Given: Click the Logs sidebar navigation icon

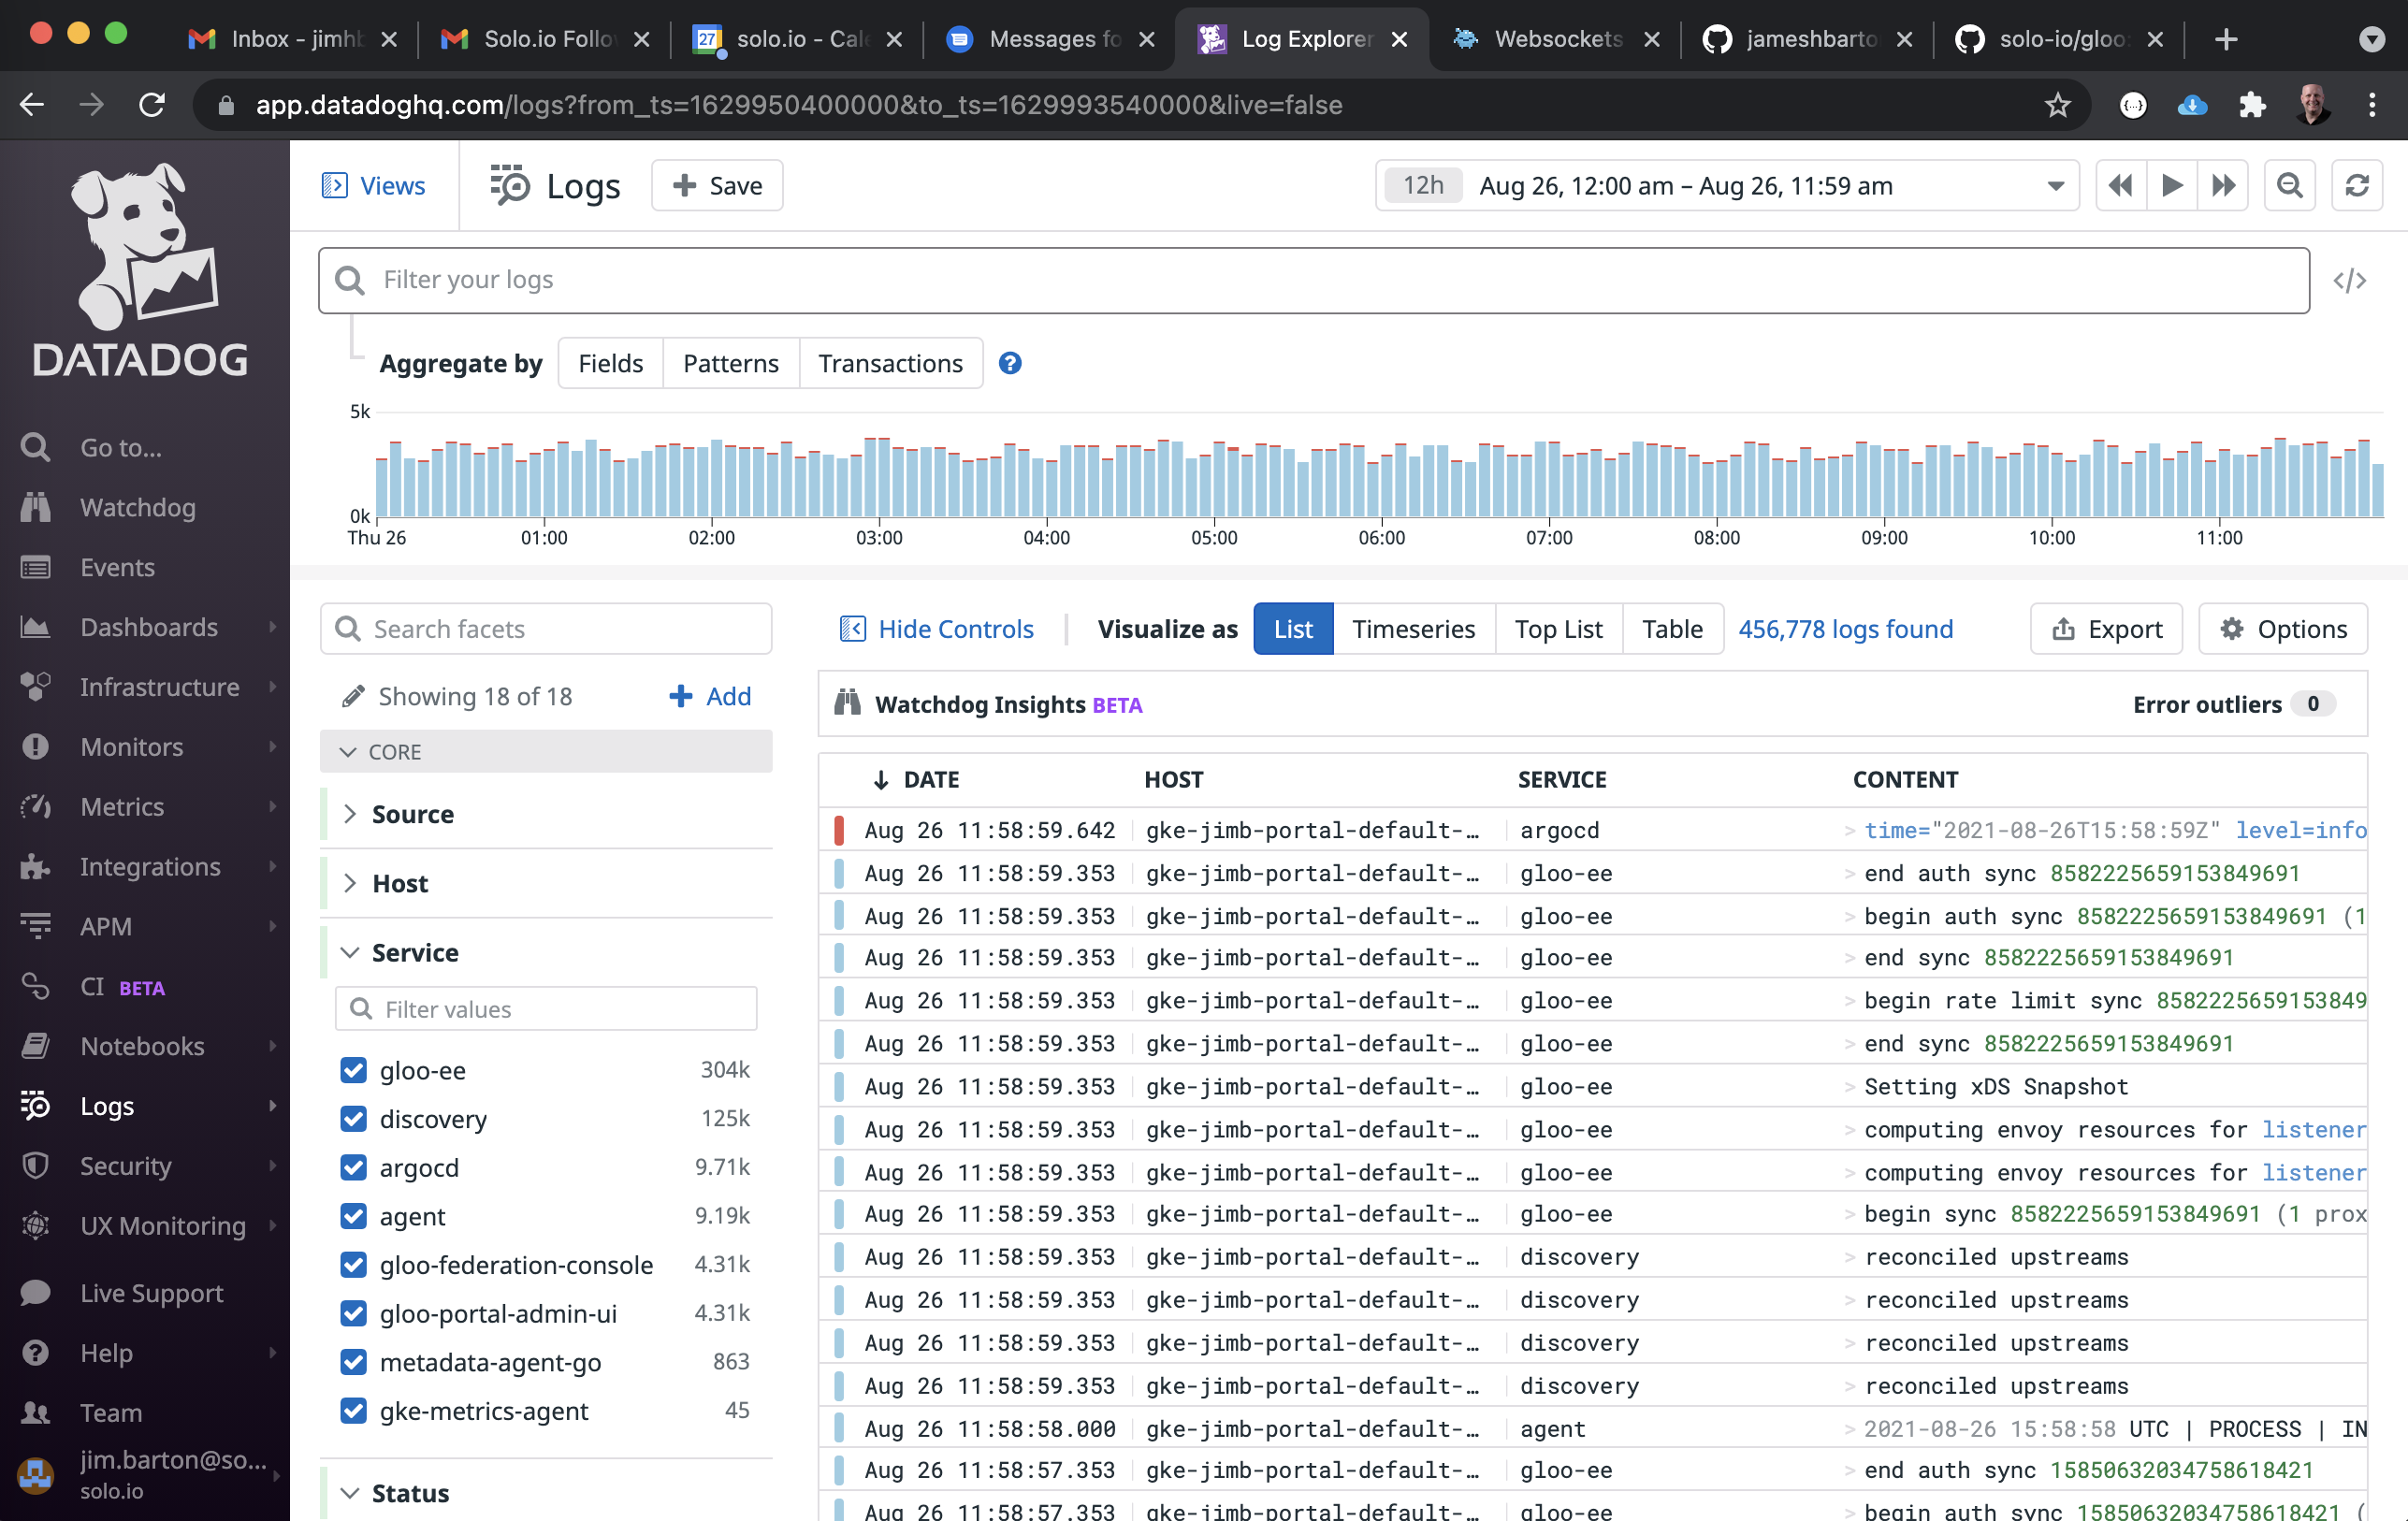Looking at the screenshot, I should (38, 1106).
